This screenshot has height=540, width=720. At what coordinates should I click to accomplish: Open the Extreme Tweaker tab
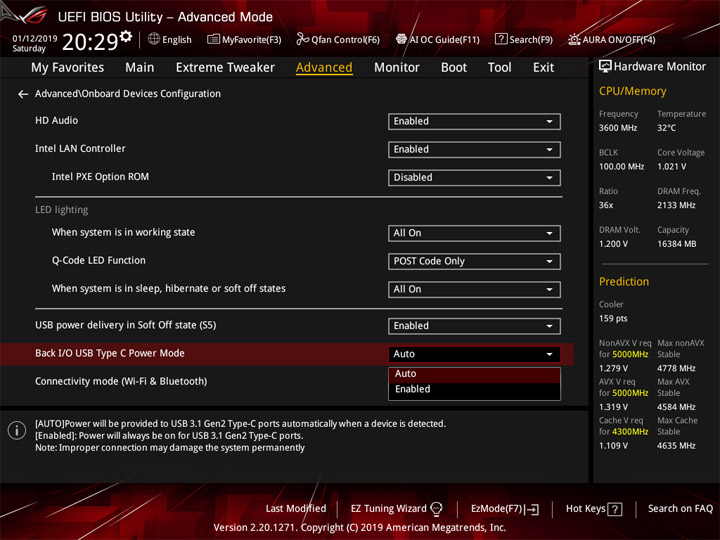[225, 68]
